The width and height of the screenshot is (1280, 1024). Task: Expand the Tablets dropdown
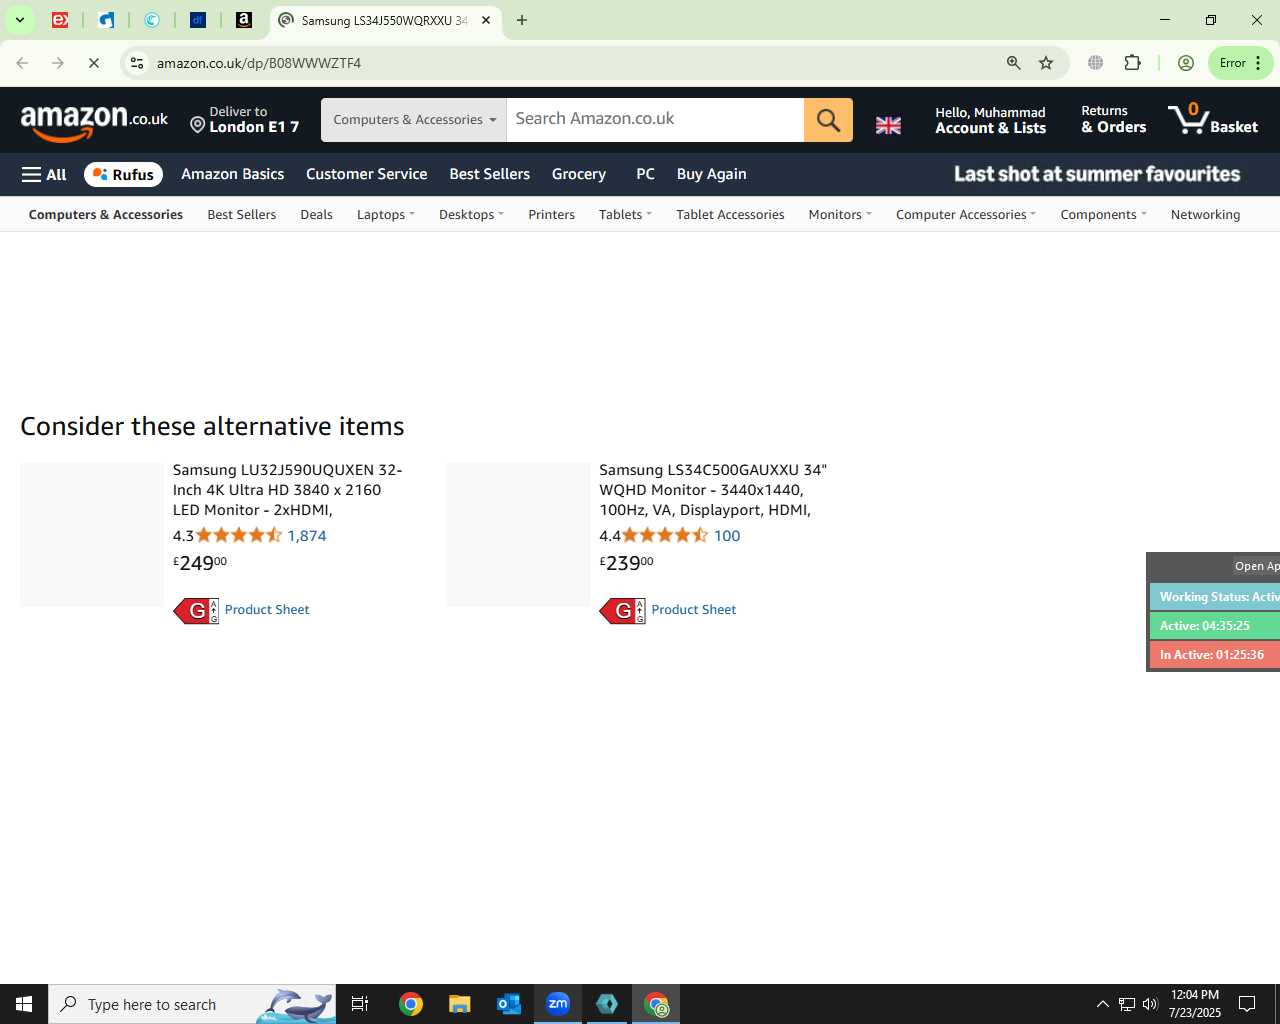coord(625,215)
